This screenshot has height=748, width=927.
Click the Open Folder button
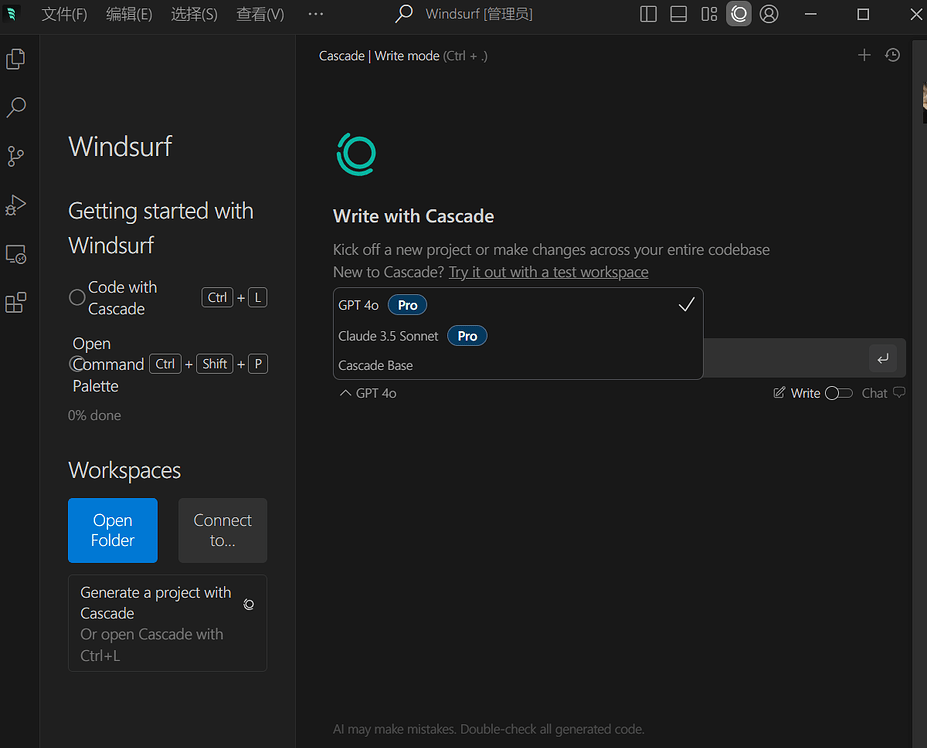pos(112,530)
